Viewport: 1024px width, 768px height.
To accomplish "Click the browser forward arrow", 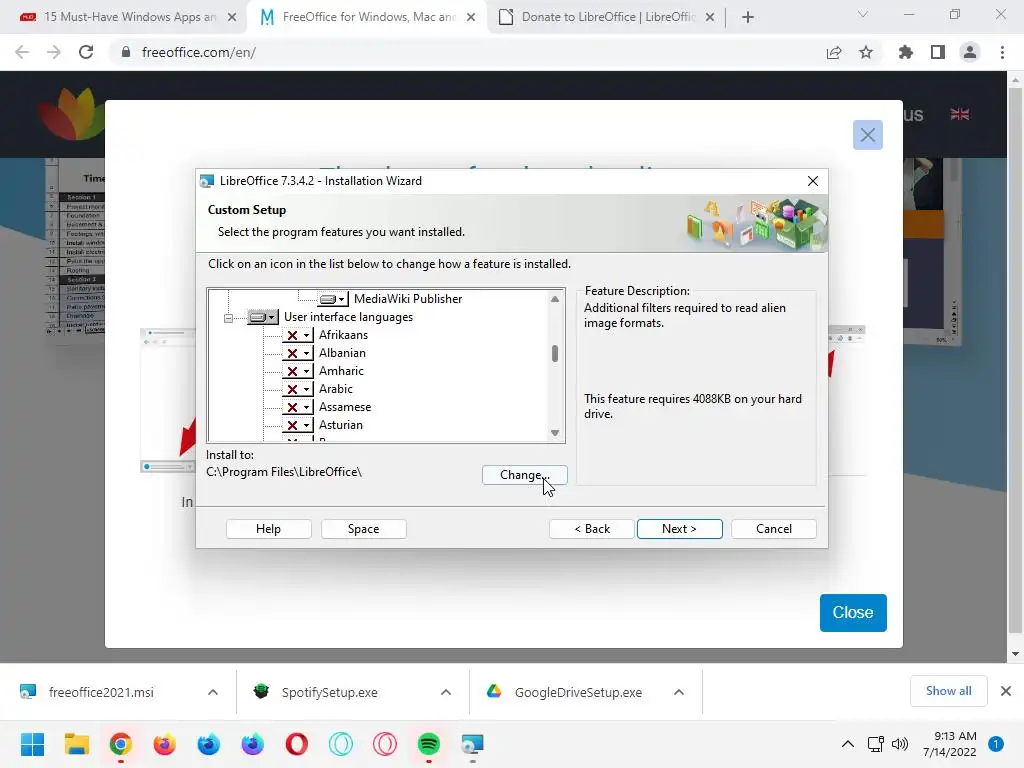I will click(54, 52).
